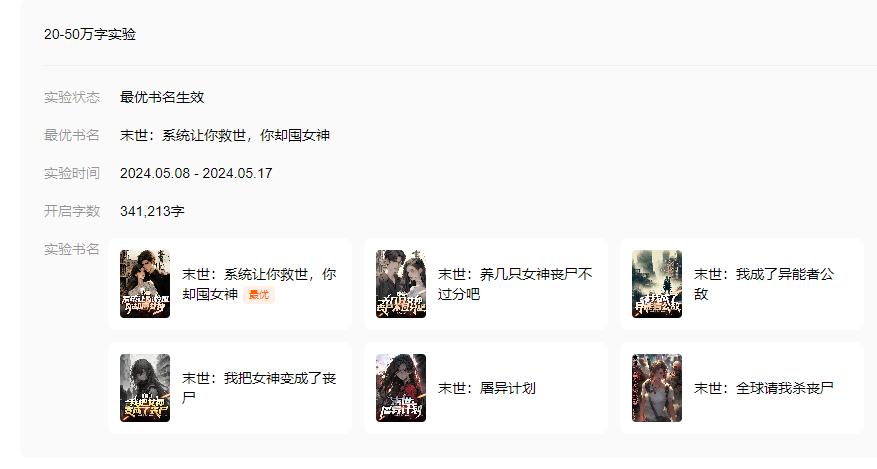Select title text 末世：我成了异能者公敌
Viewport: 877px width, 469px height.
point(763,284)
